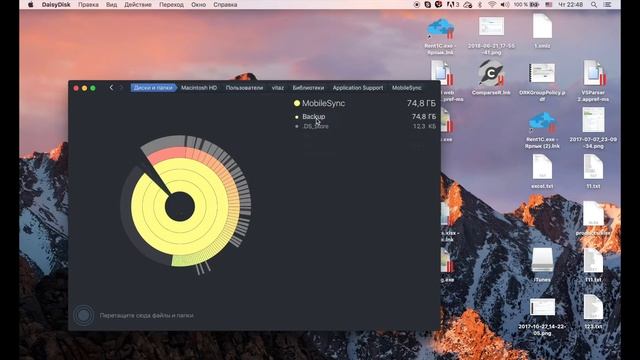Click the forward arrow in DaisyDisk
640x360 pixels.
121,87
